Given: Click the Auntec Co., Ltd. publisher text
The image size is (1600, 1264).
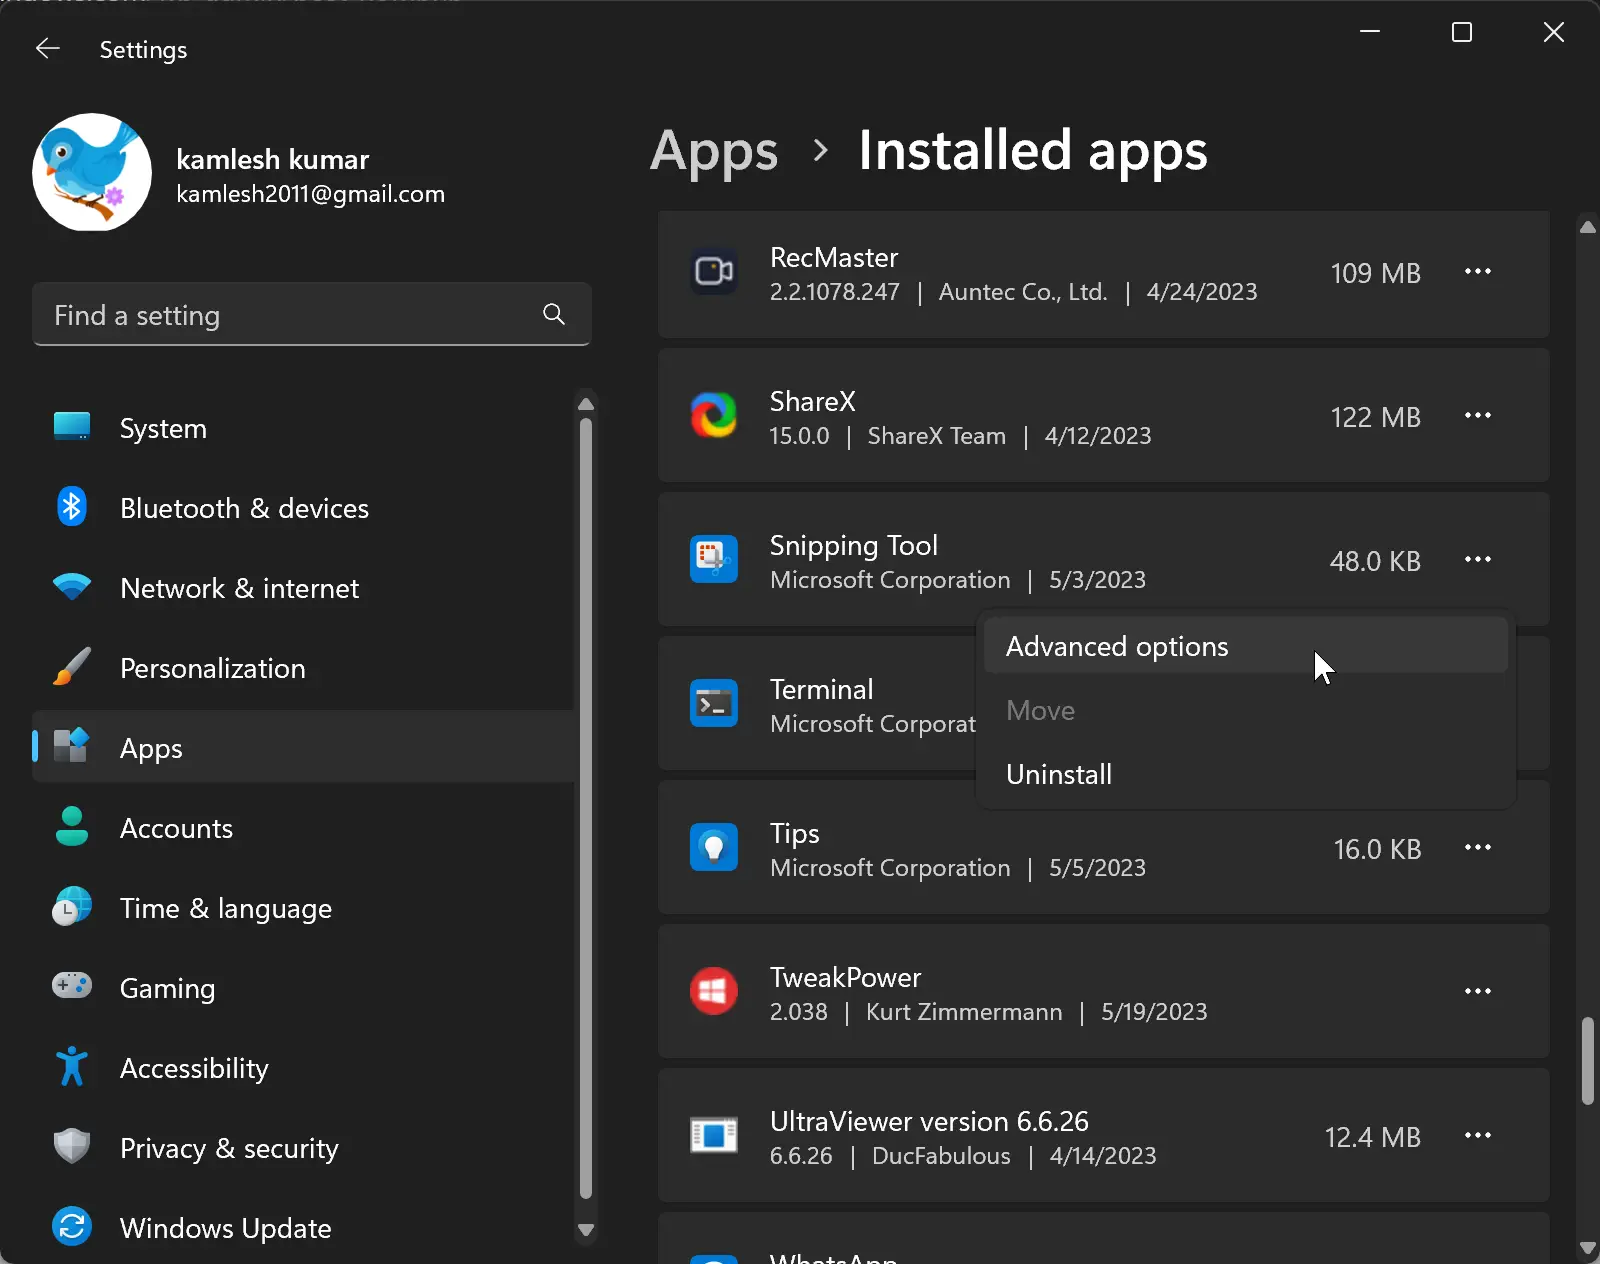Looking at the screenshot, I should point(1023,292).
